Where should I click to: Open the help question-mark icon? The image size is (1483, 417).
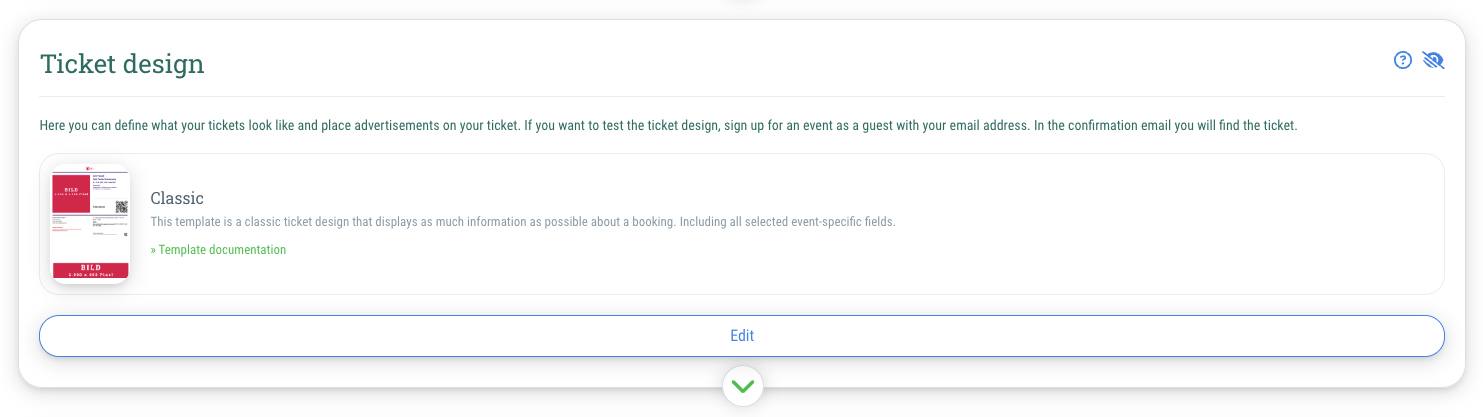pos(1403,61)
